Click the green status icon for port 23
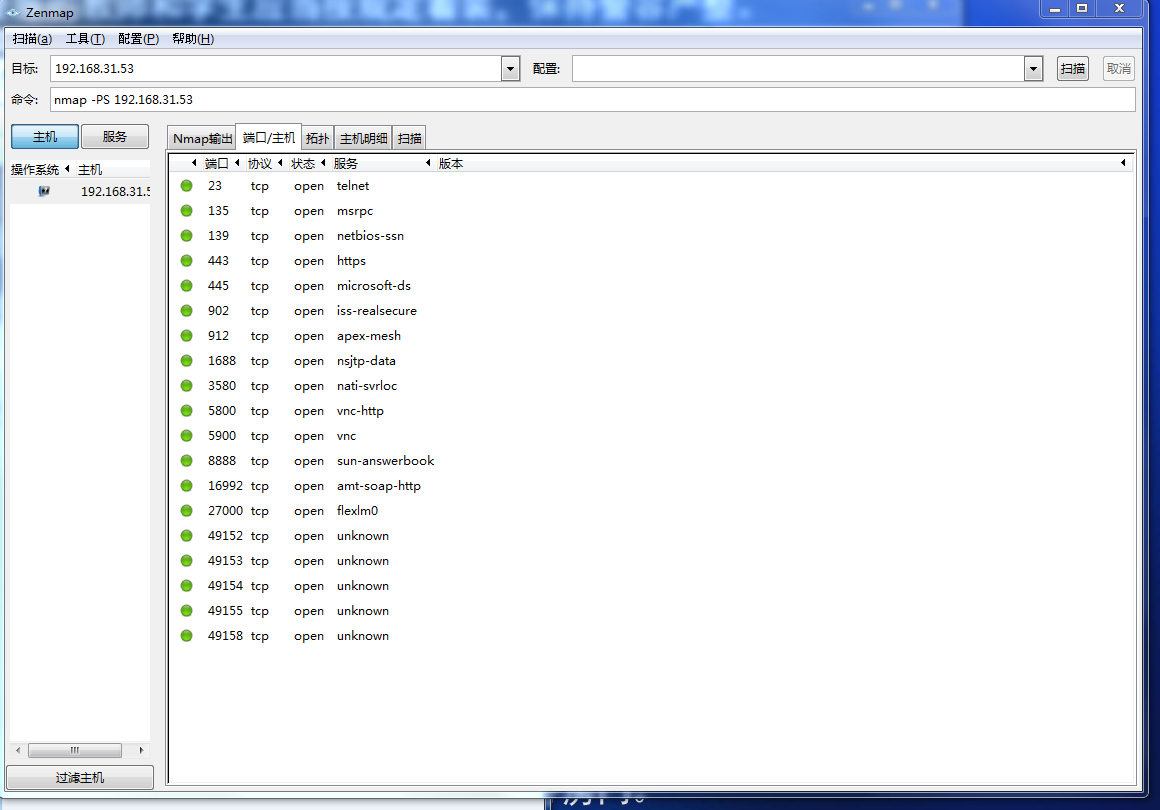1160x810 pixels. click(186, 186)
